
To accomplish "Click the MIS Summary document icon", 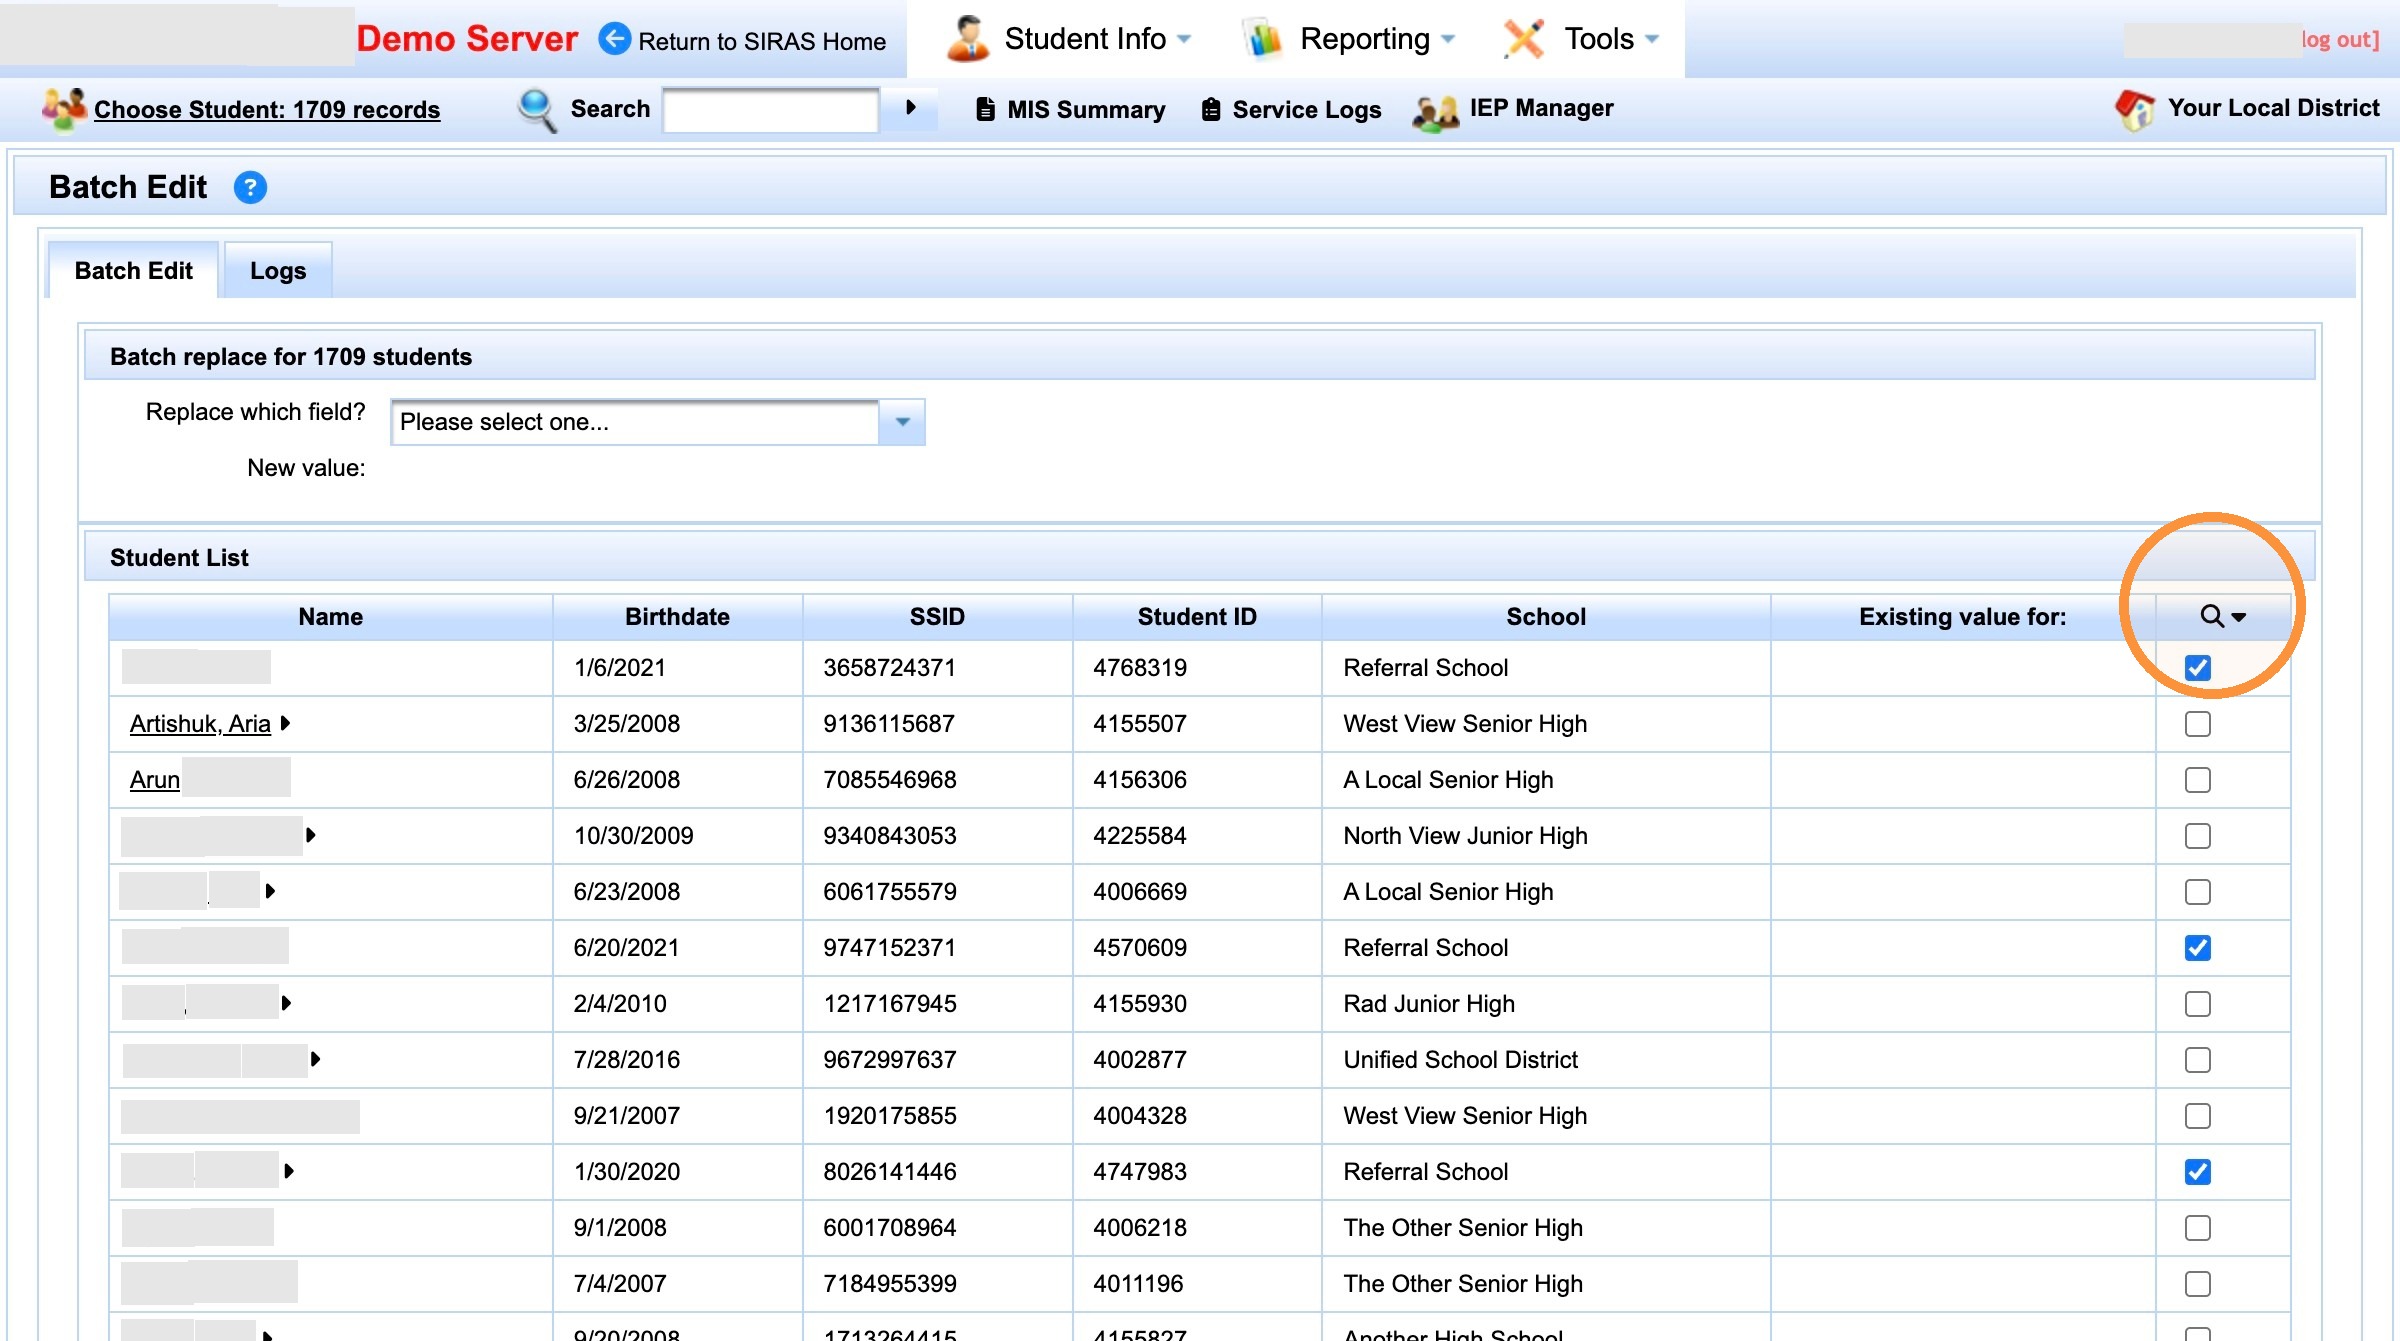I will point(985,109).
